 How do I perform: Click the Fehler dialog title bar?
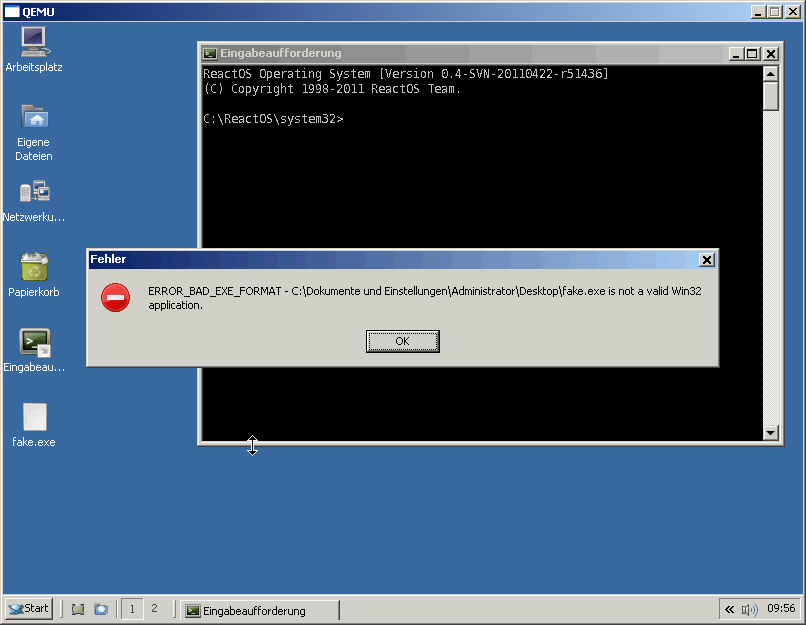(x=402, y=260)
